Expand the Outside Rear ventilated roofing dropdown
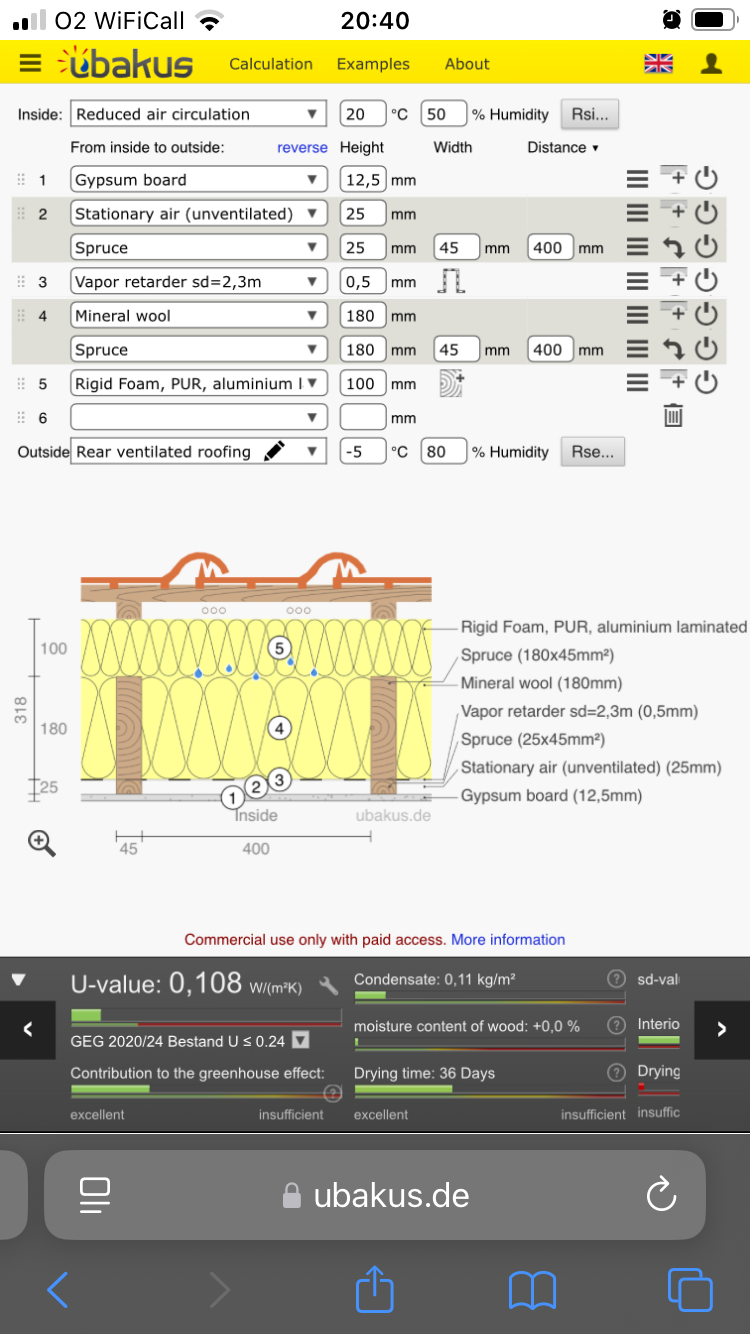The height and width of the screenshot is (1334, 750). (198, 452)
